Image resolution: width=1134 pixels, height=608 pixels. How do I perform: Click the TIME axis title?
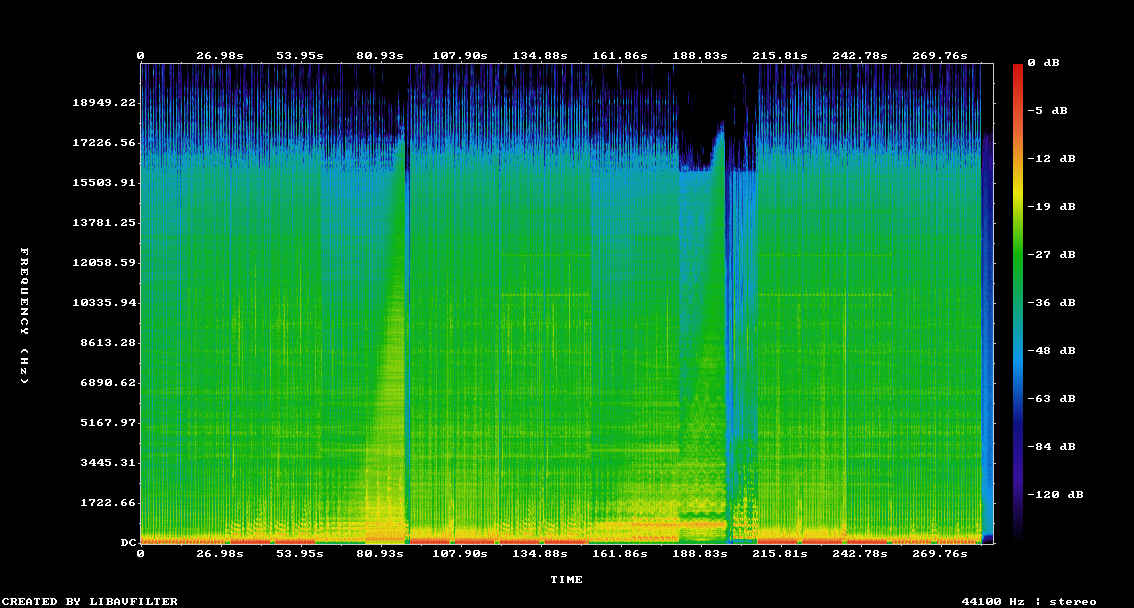(566, 580)
